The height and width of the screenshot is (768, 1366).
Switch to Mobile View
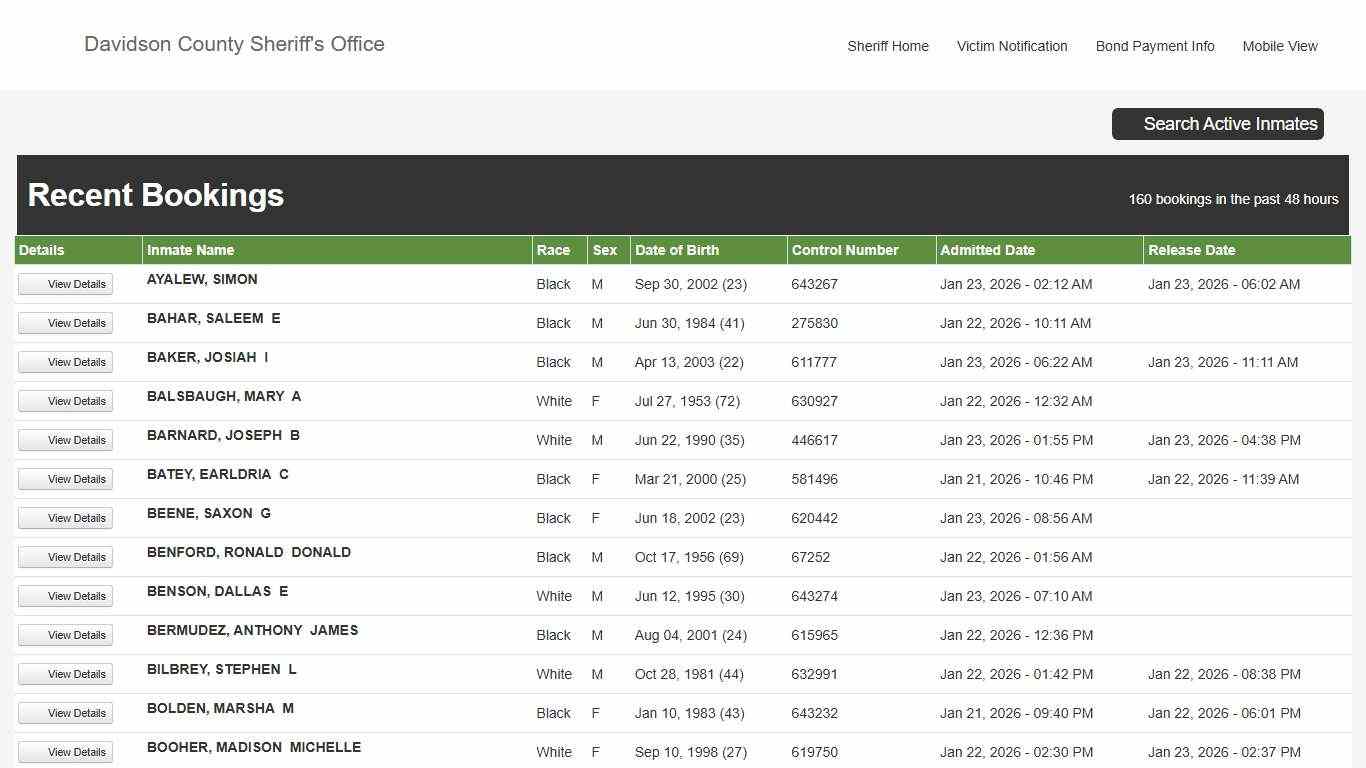1279,46
